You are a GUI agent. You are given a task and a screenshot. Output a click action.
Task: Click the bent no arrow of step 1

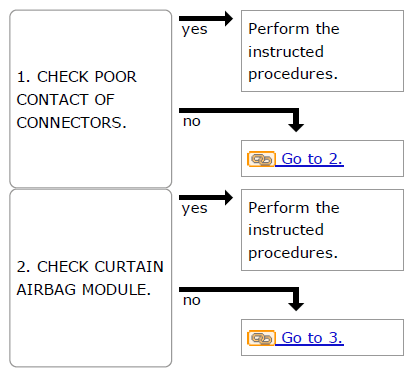(242, 119)
